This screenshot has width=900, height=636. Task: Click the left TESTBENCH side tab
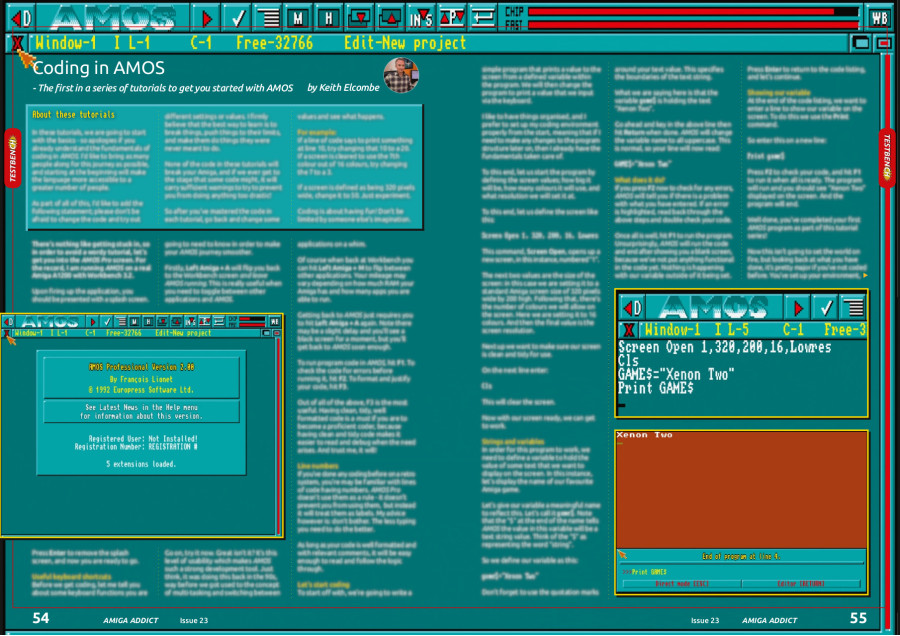click(13, 158)
